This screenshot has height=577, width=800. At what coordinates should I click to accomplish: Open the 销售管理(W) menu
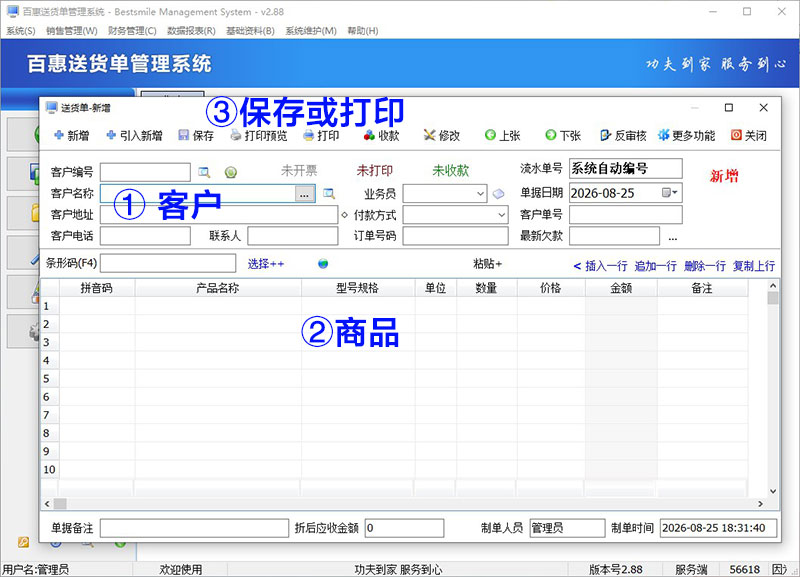click(71, 31)
